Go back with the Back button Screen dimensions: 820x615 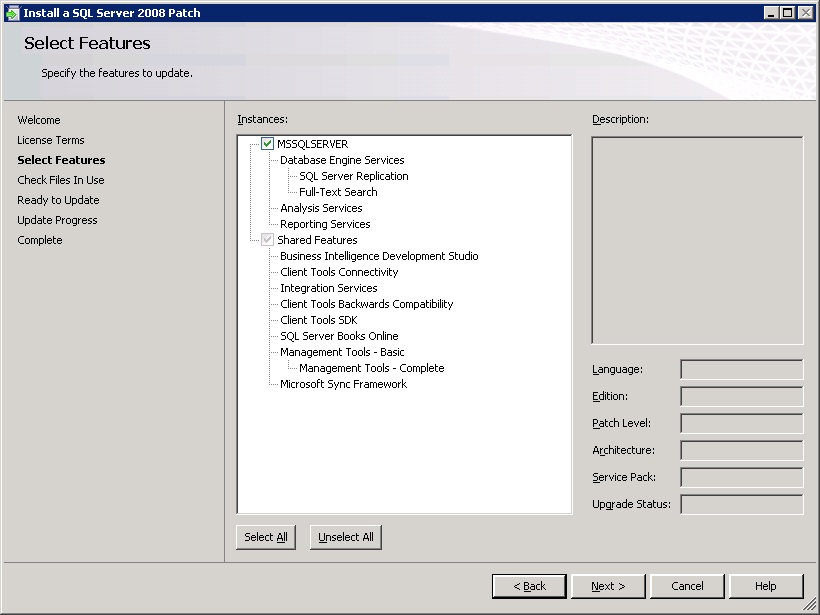[529, 586]
